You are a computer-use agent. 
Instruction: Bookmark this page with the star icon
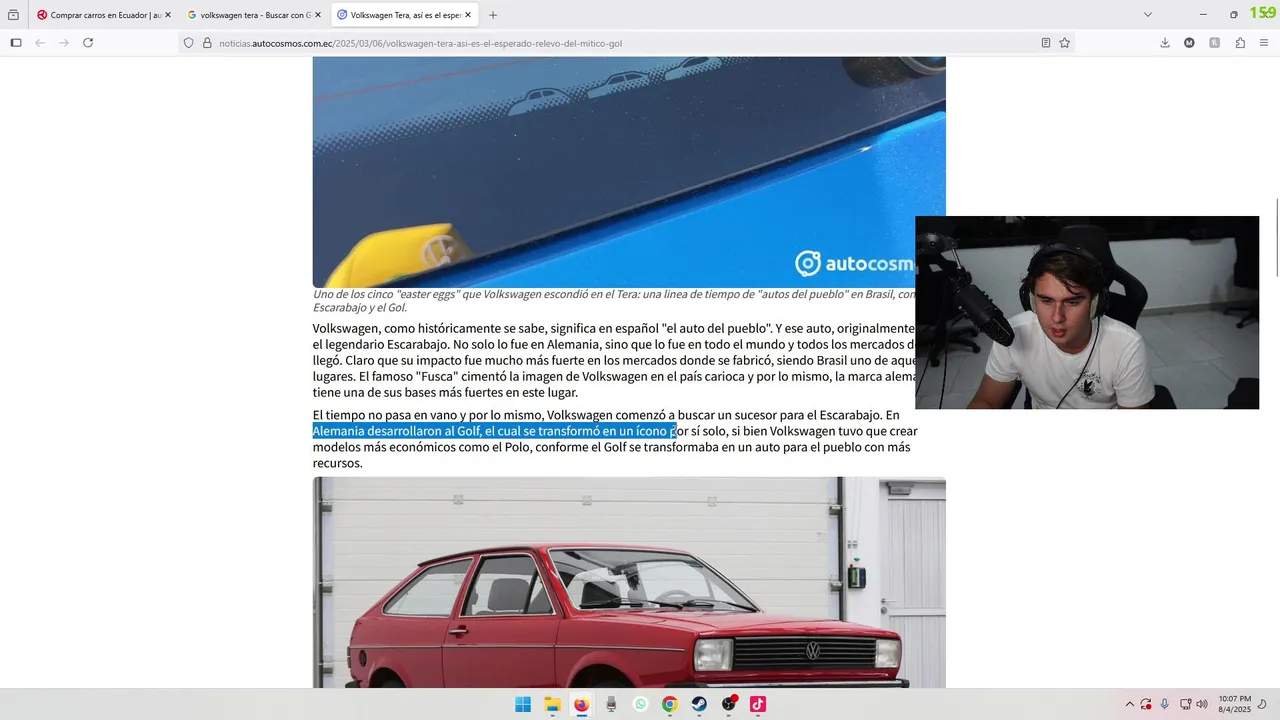[x=1065, y=43]
